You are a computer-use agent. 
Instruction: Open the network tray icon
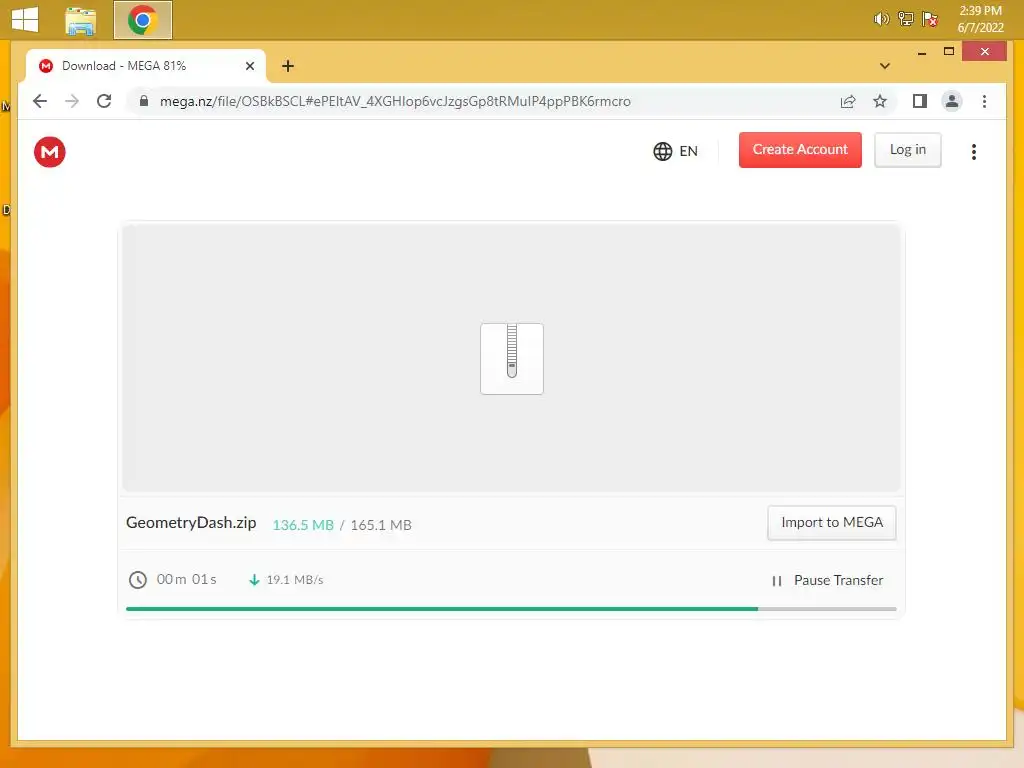pyautogui.click(x=906, y=19)
